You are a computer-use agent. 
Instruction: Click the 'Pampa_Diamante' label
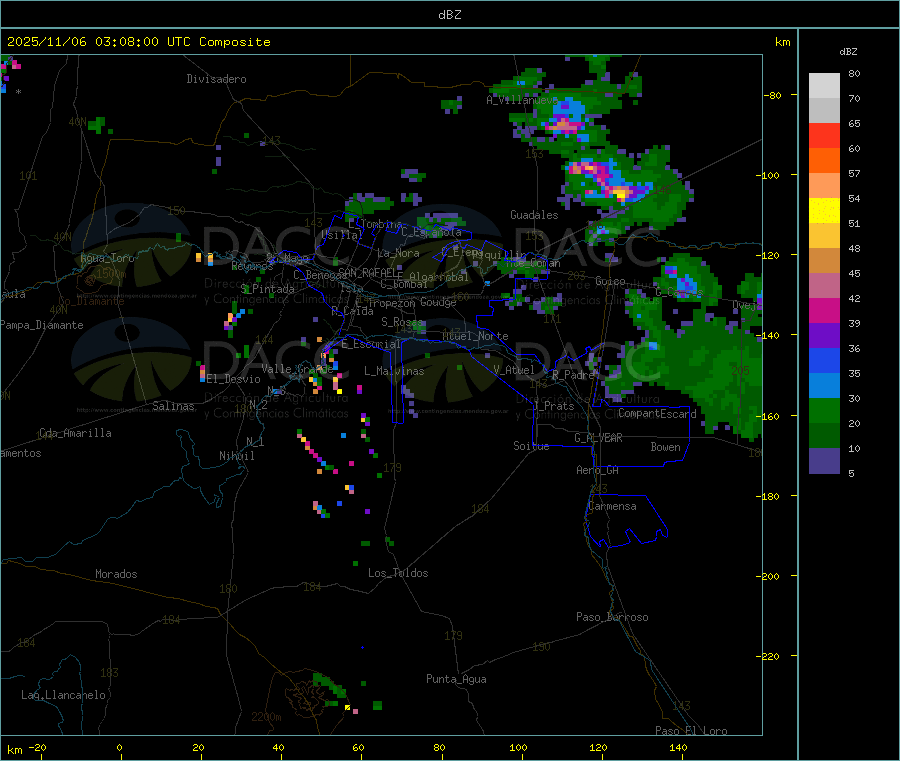42,325
